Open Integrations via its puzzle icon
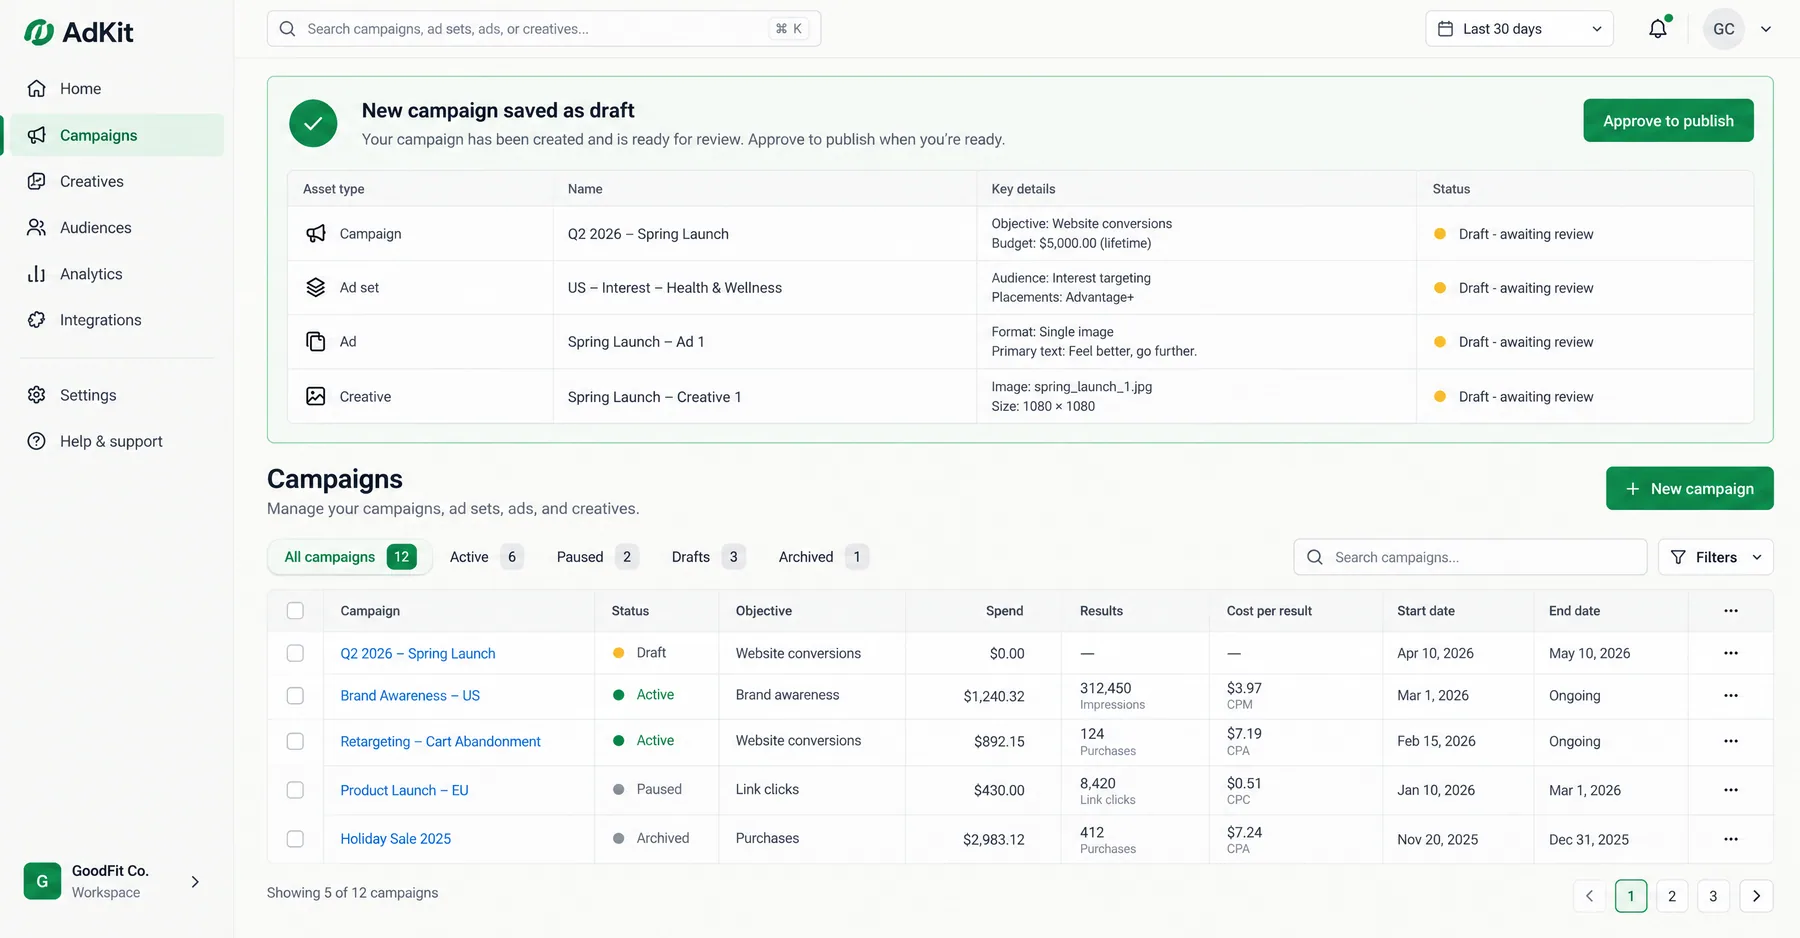1800x938 pixels. [x=37, y=320]
